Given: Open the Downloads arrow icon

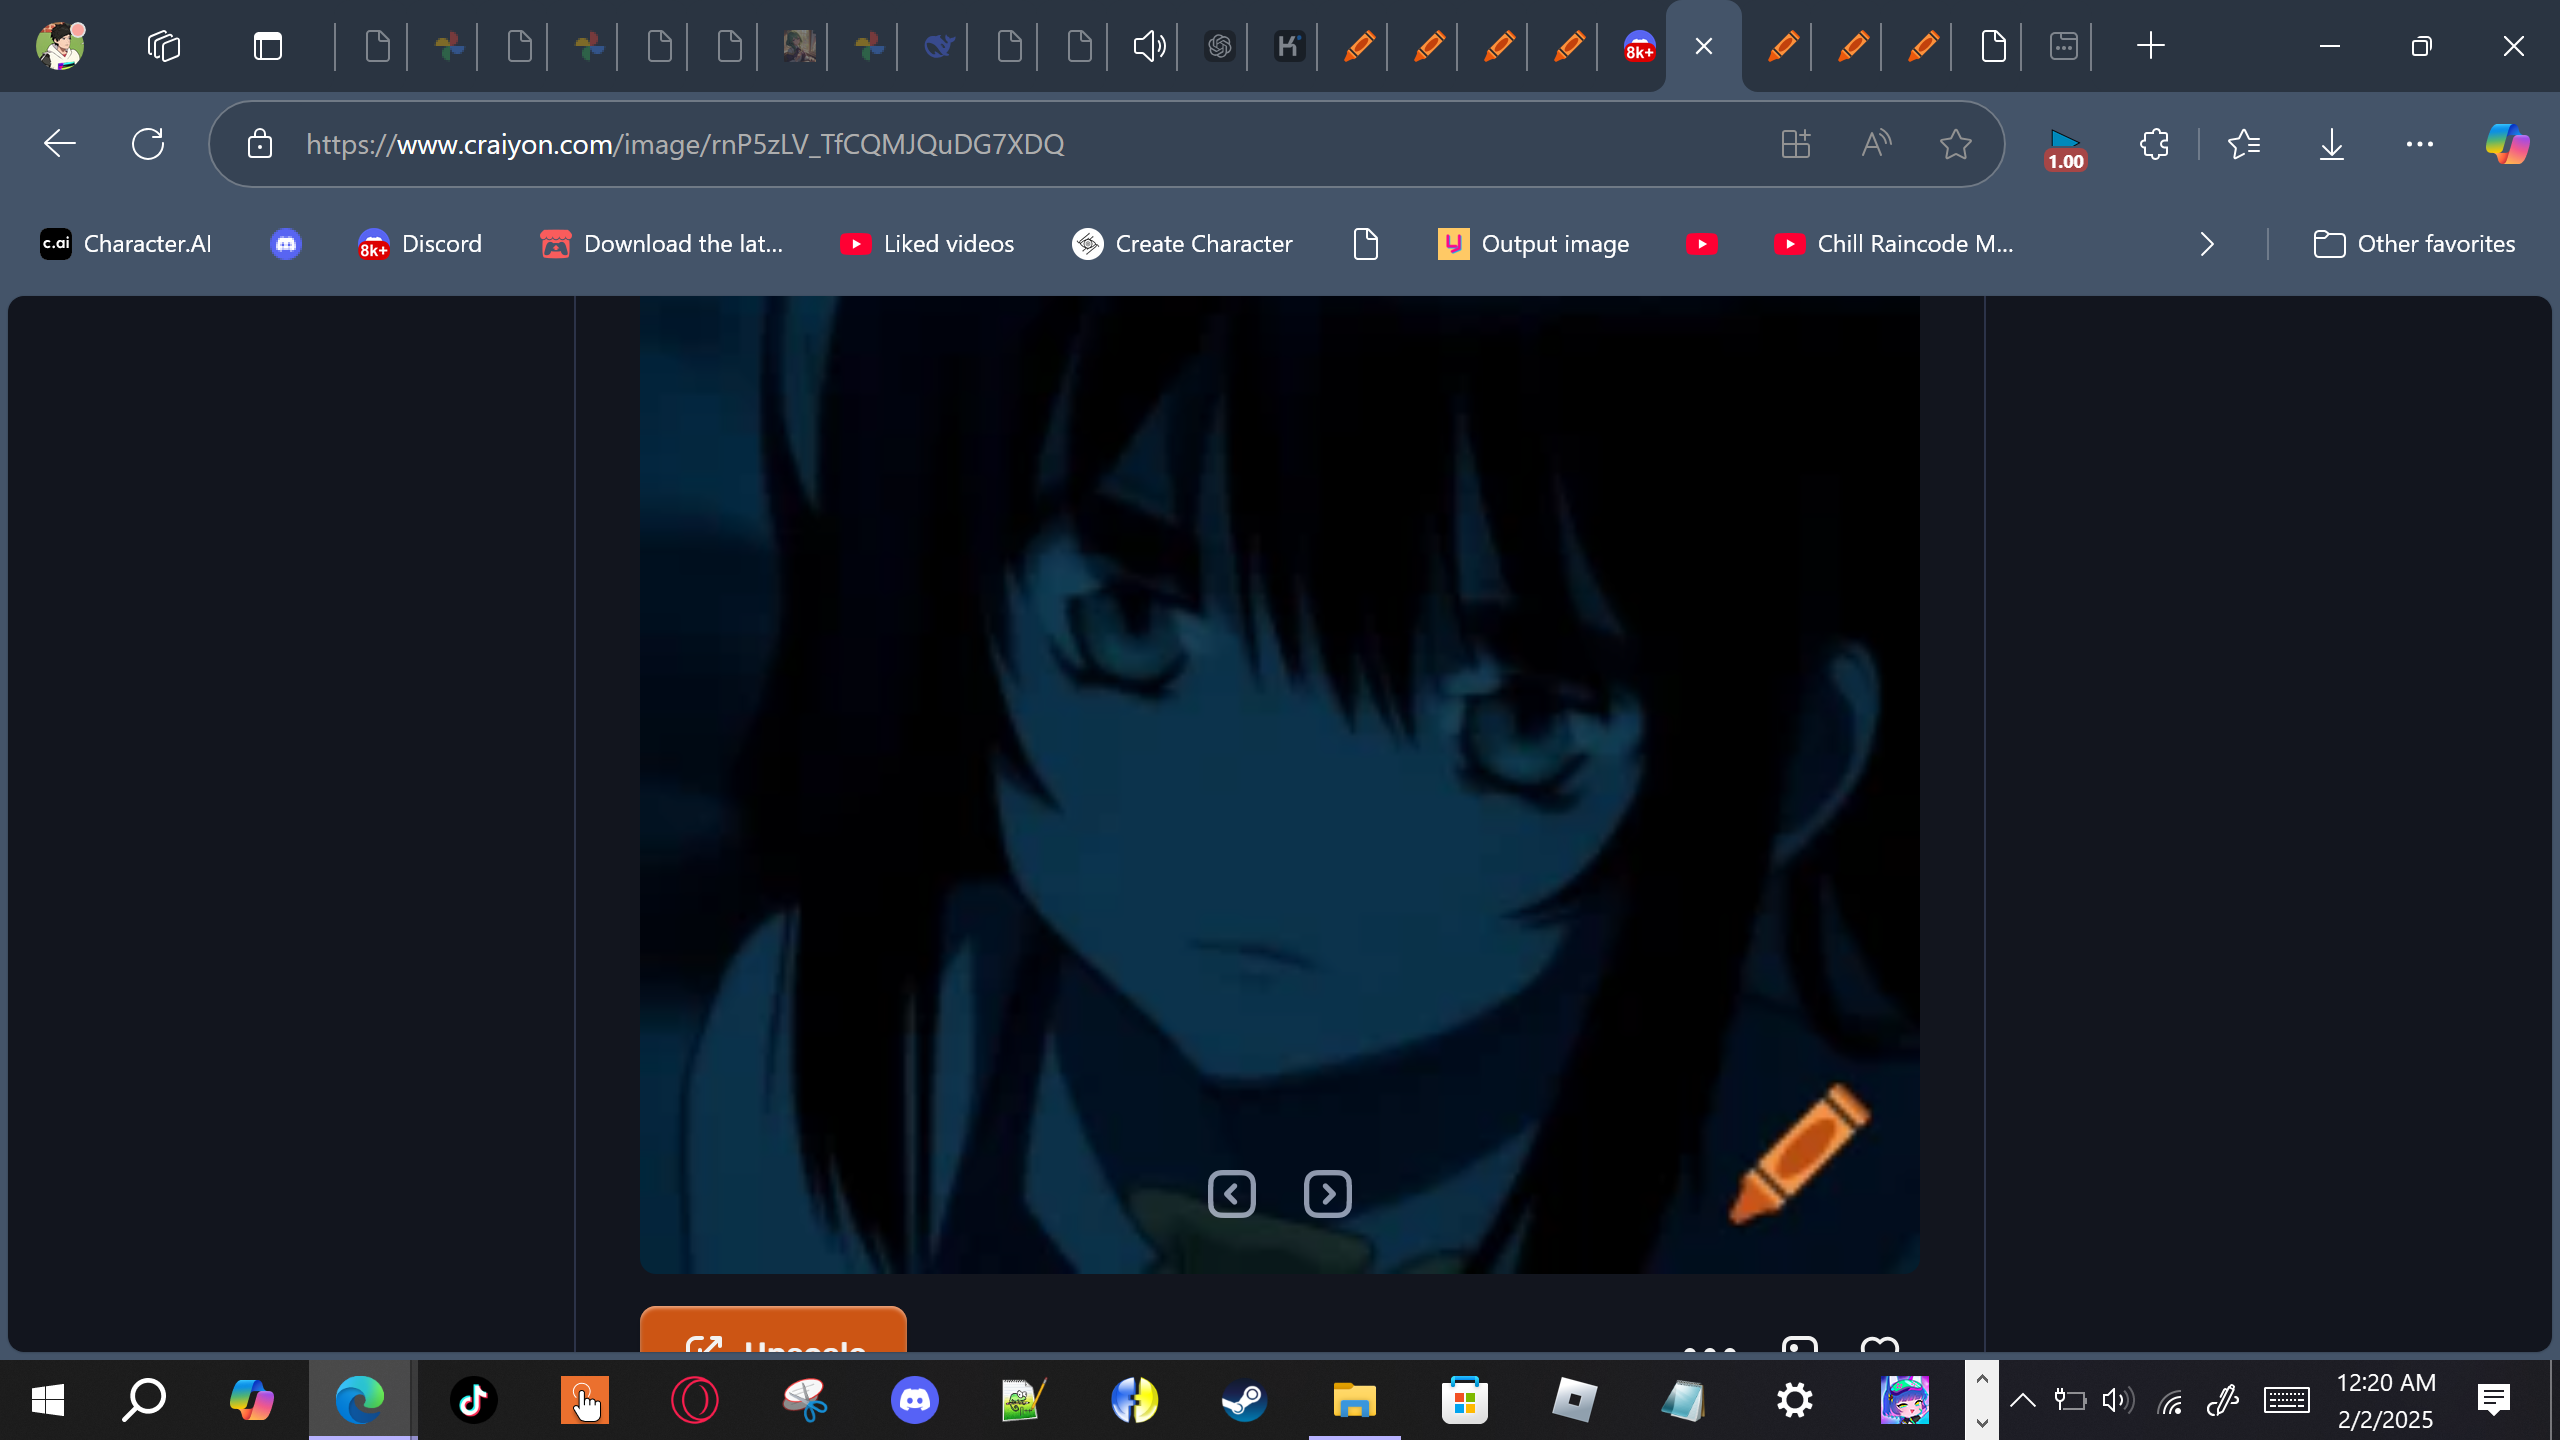Looking at the screenshot, I should pyautogui.click(x=2331, y=145).
